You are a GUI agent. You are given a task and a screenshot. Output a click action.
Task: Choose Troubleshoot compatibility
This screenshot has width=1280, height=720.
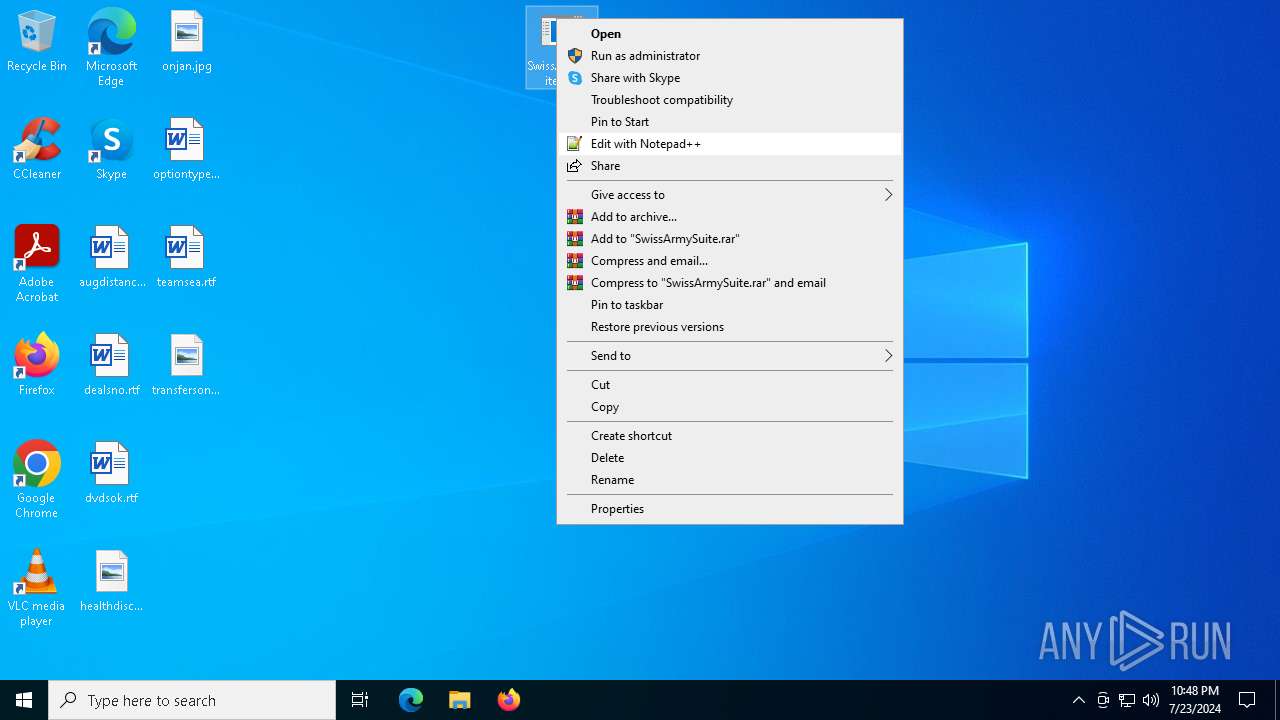tap(730, 100)
